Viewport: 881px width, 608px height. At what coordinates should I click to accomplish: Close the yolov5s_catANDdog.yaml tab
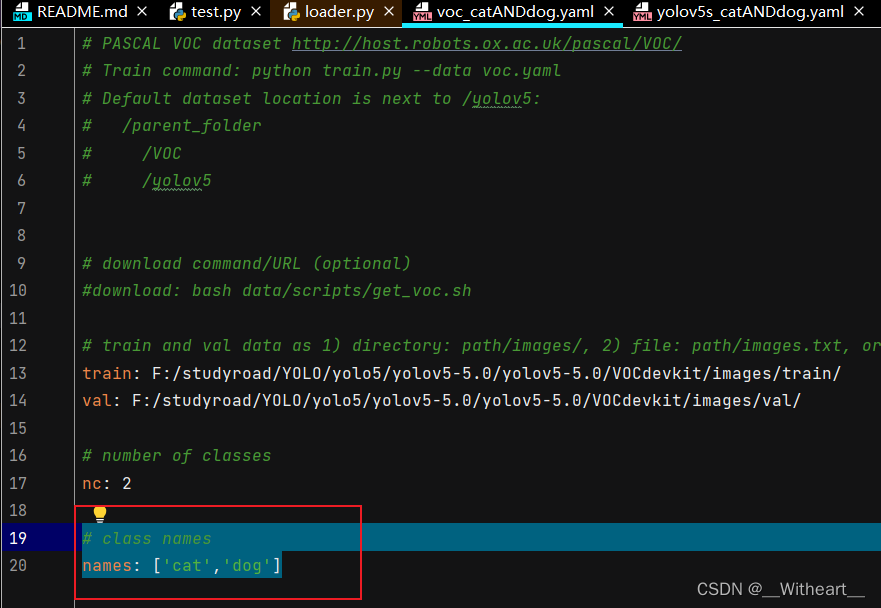pyautogui.click(x=859, y=11)
